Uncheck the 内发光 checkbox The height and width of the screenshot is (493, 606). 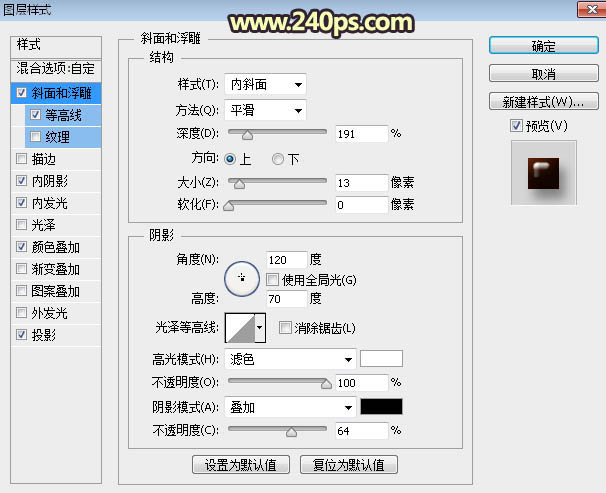click(22, 203)
